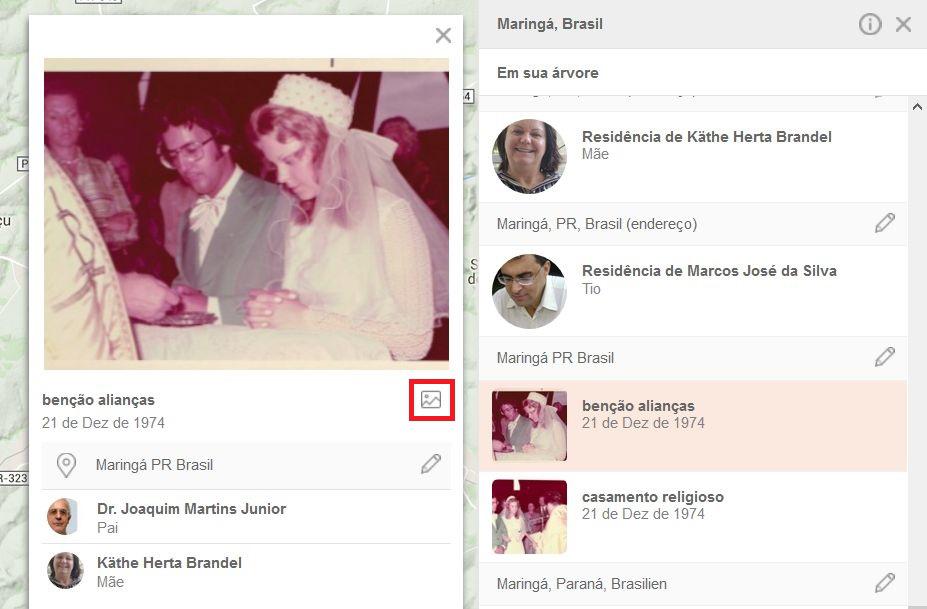Edit the Maringá, PR, Brasil (endereço) place
Viewport: 927px width, 609px height.
click(x=884, y=223)
